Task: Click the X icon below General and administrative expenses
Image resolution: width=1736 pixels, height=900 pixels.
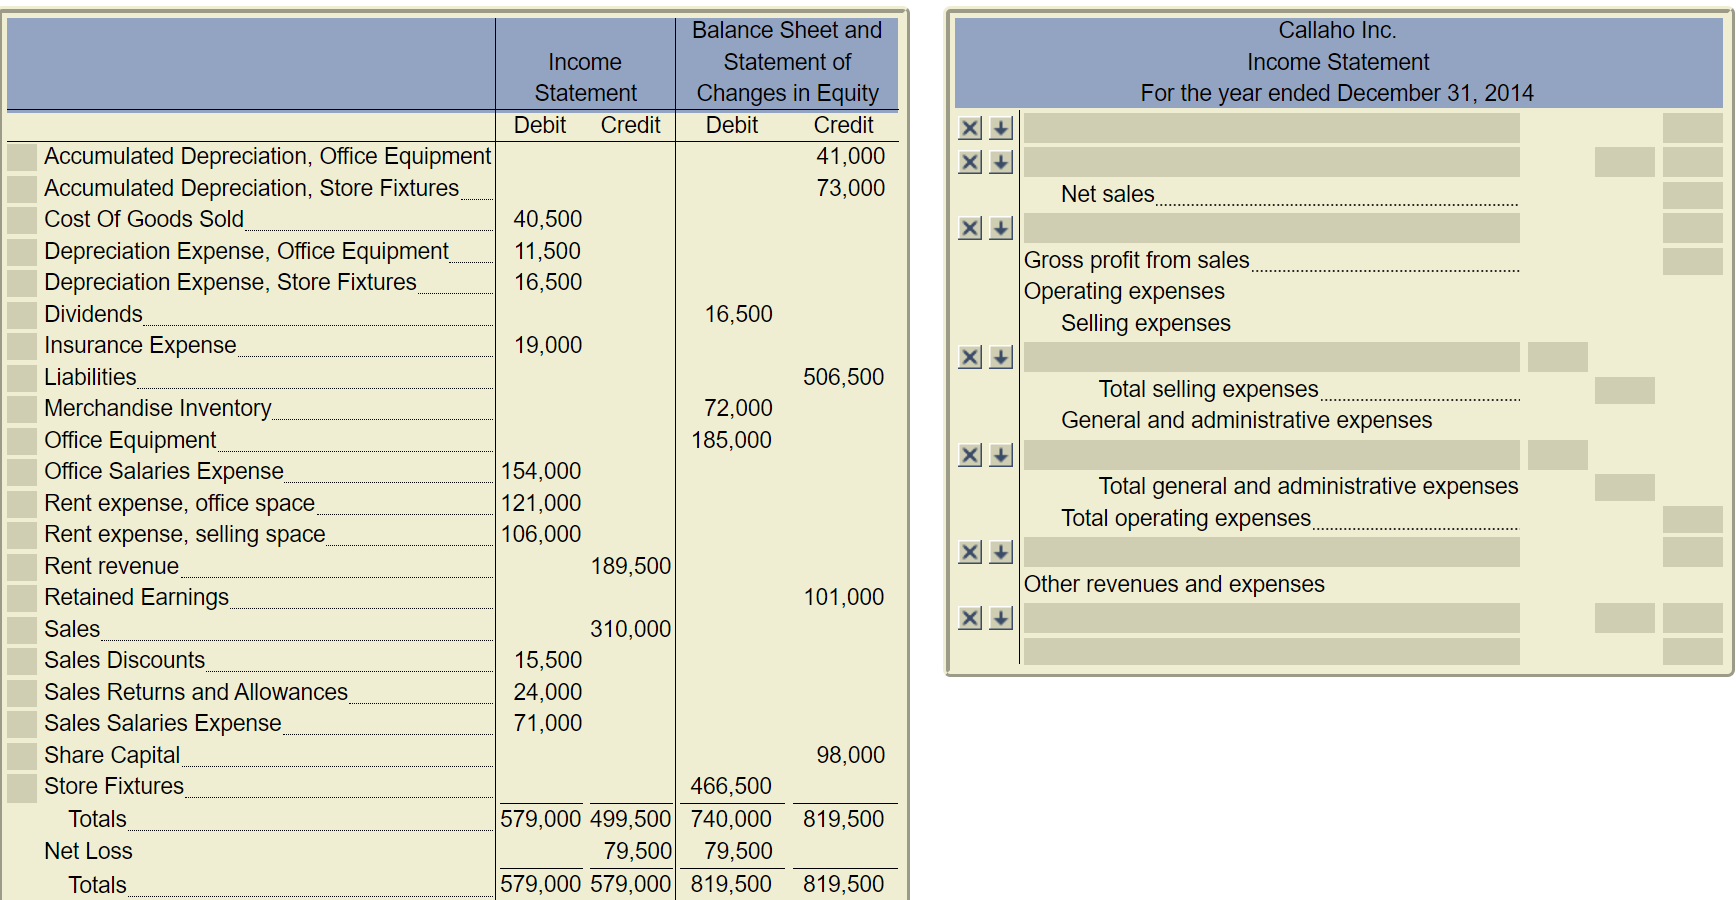Action: pos(970,454)
